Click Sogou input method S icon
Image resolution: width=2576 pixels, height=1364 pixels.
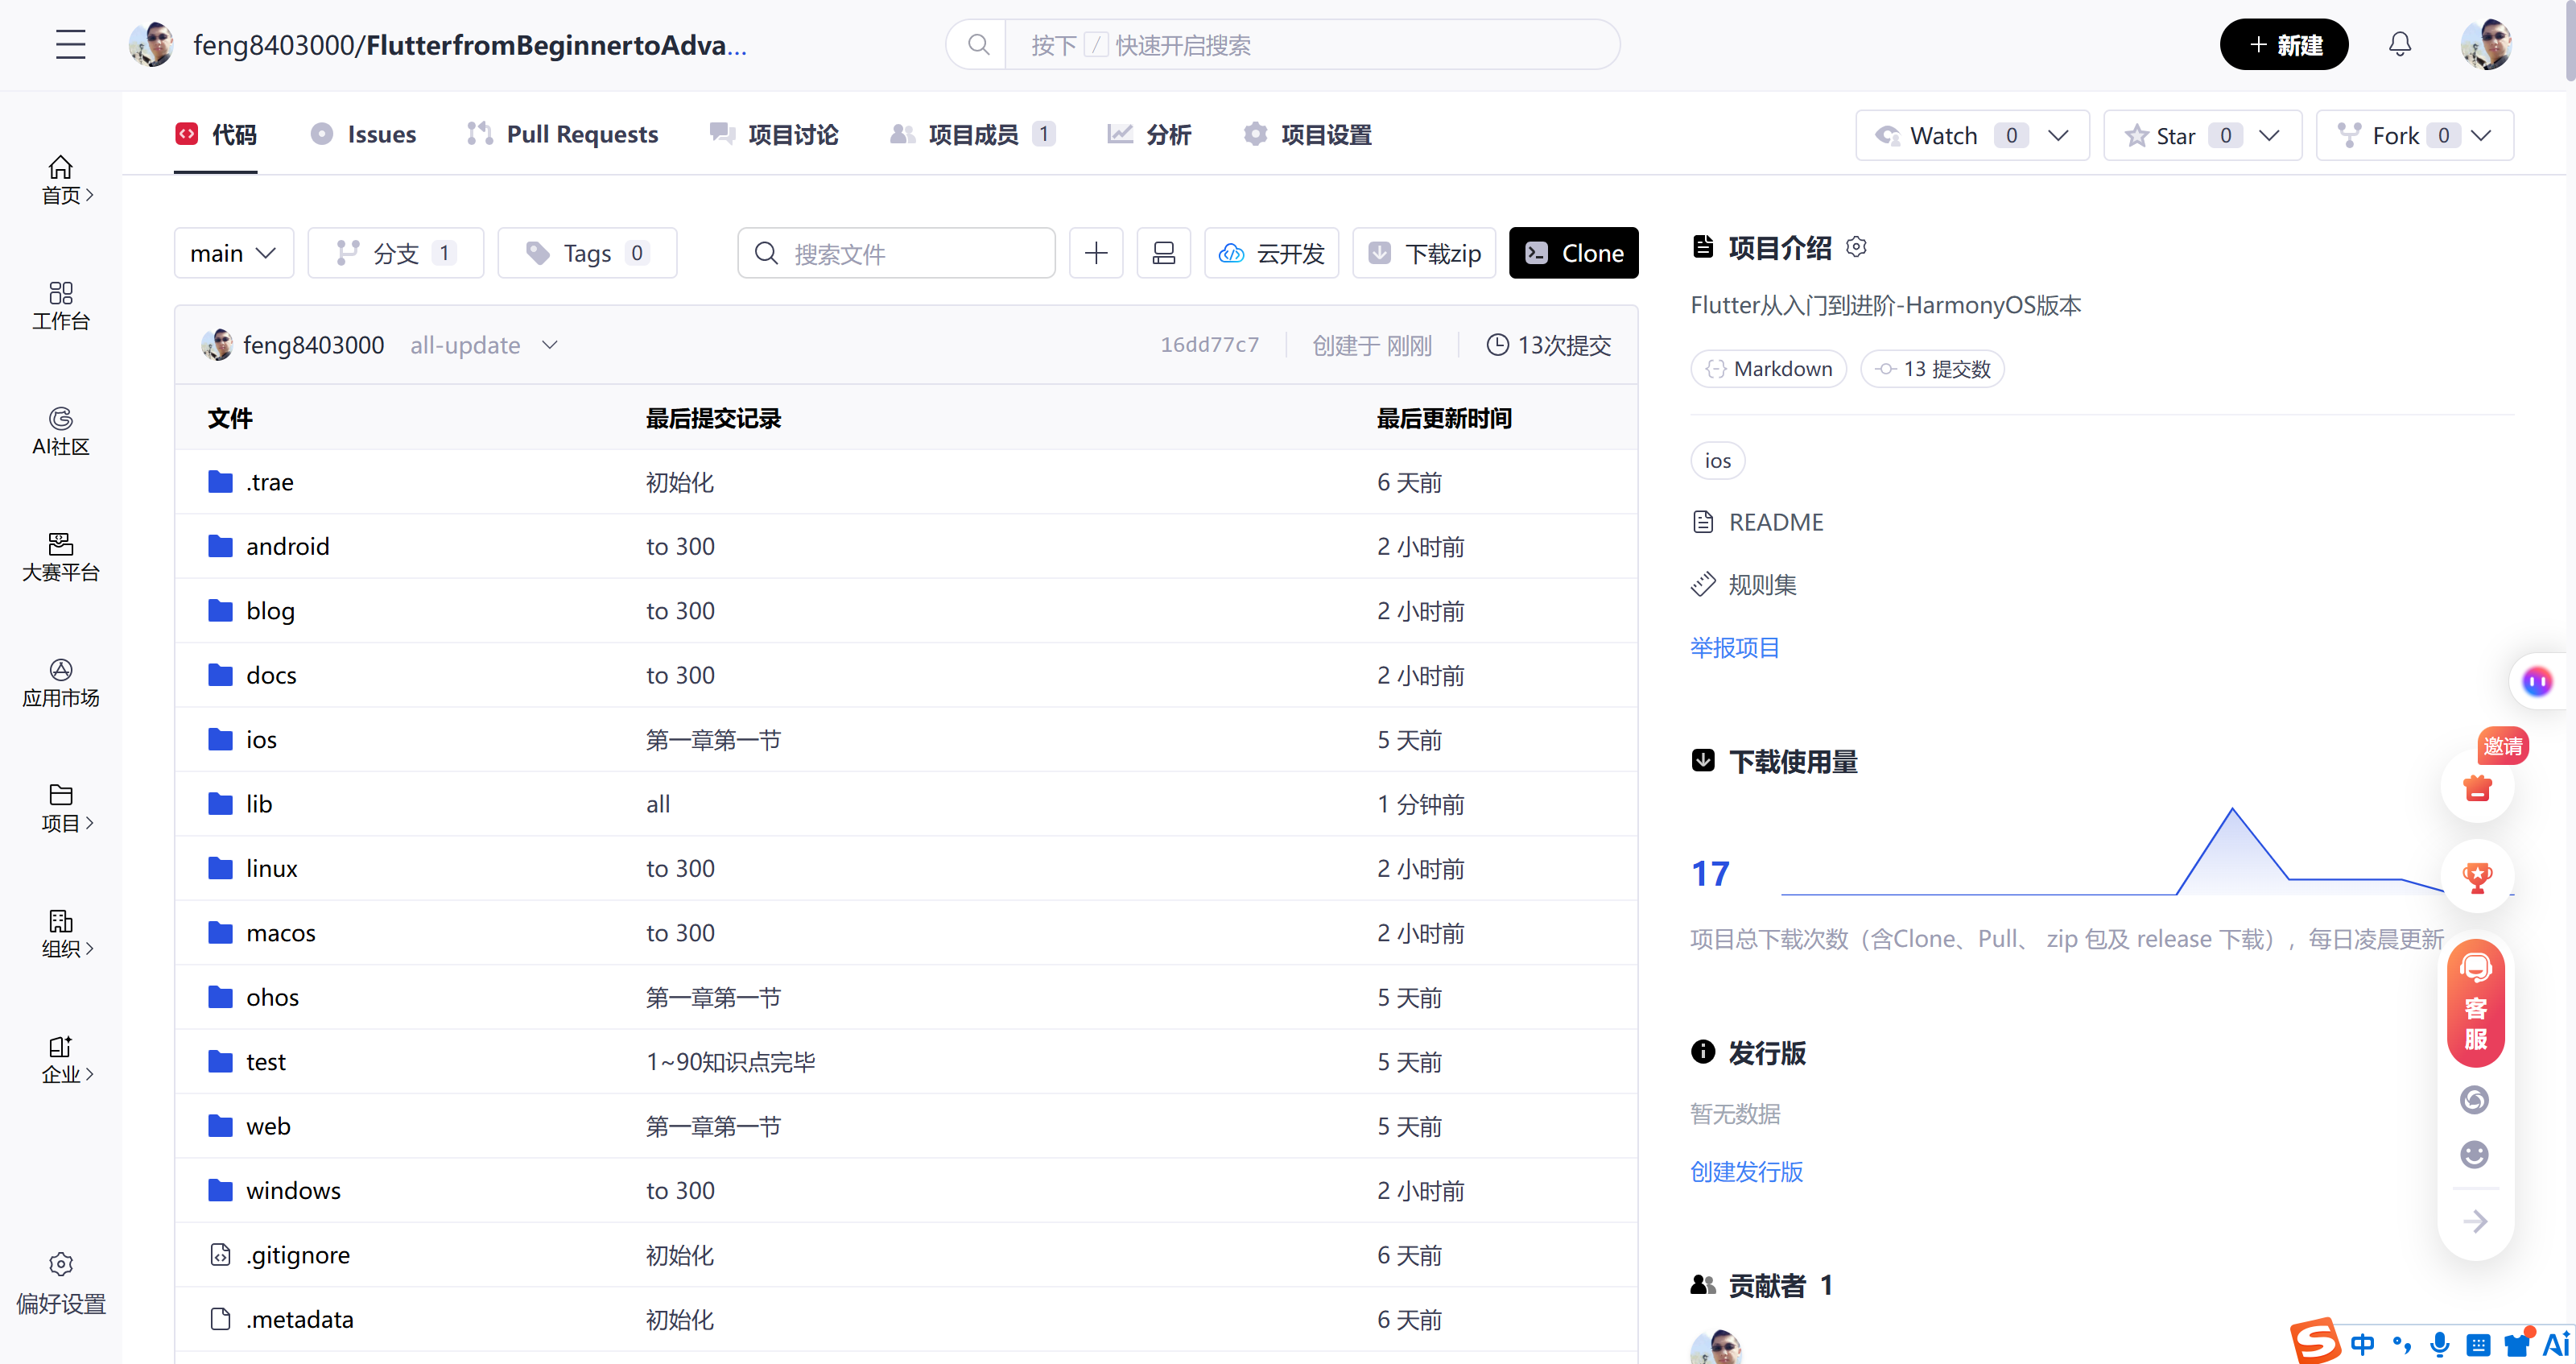pyautogui.click(x=2316, y=1341)
